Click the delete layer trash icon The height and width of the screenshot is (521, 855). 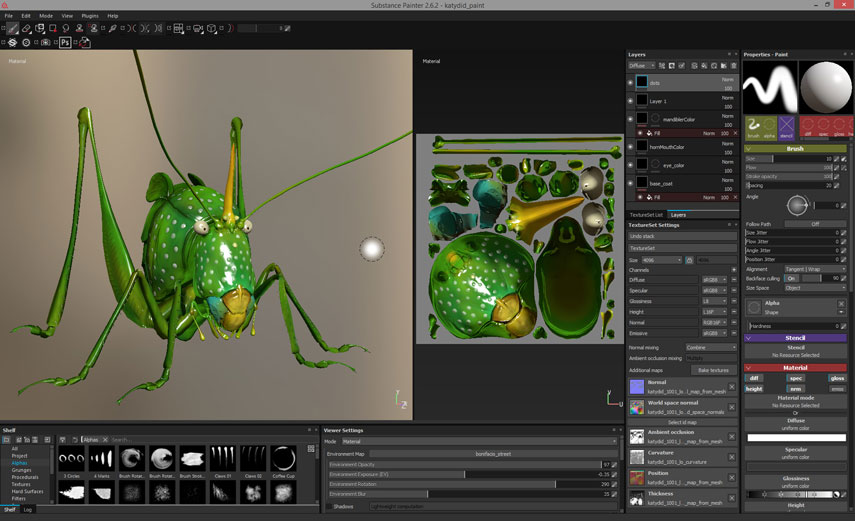point(733,66)
